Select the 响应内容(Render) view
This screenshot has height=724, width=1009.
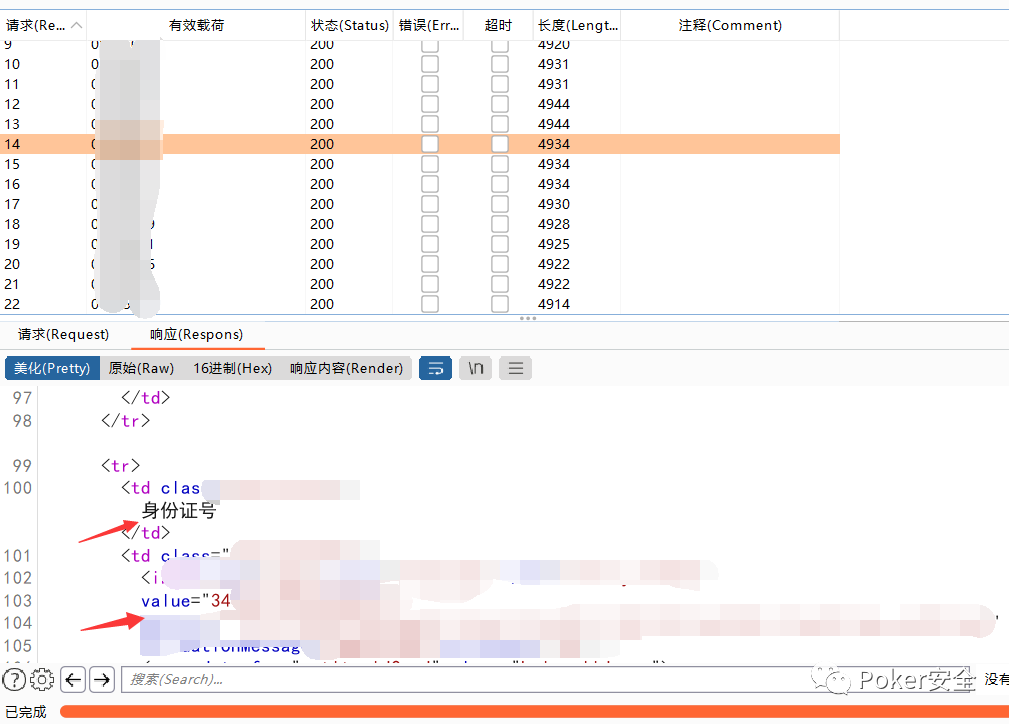pyautogui.click(x=347, y=368)
